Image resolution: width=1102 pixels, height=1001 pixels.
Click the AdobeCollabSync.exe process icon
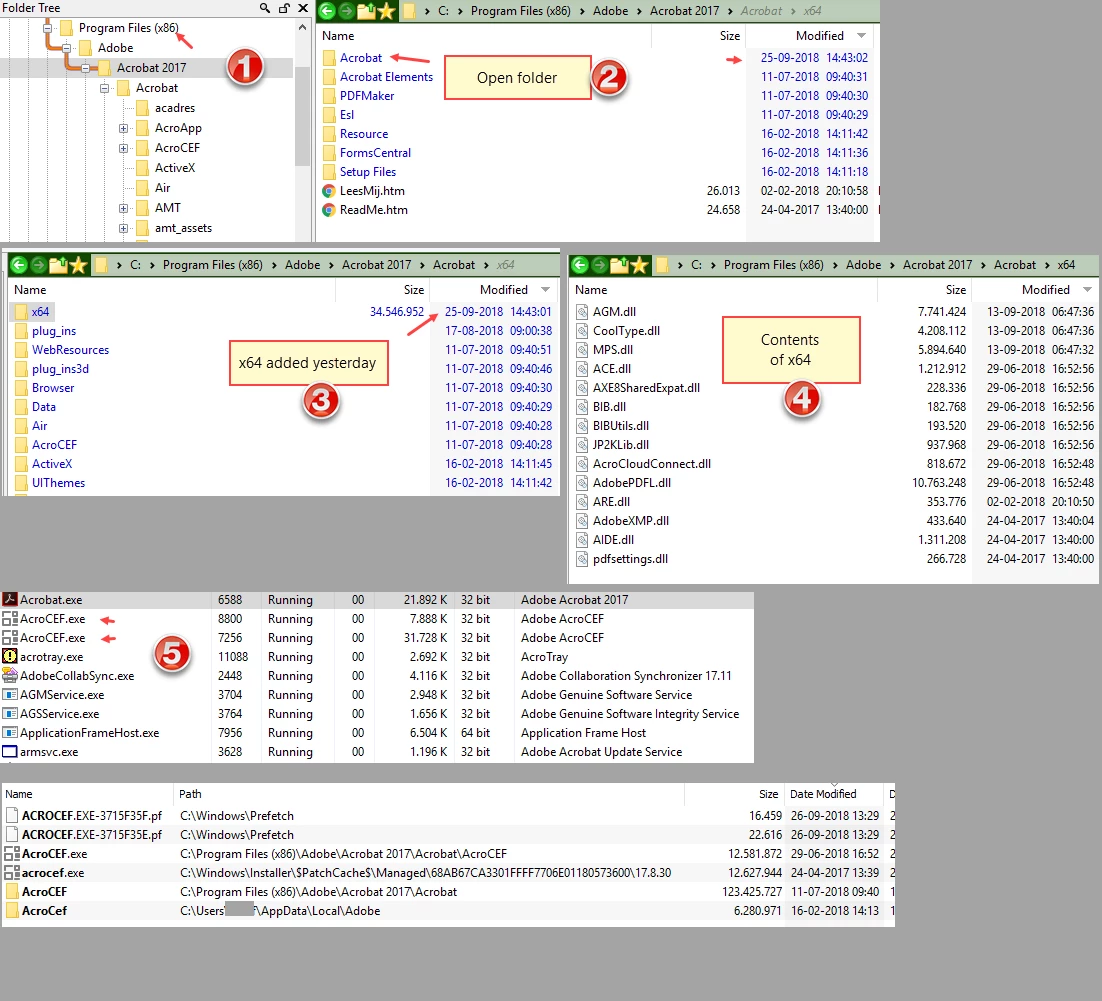pos(10,676)
